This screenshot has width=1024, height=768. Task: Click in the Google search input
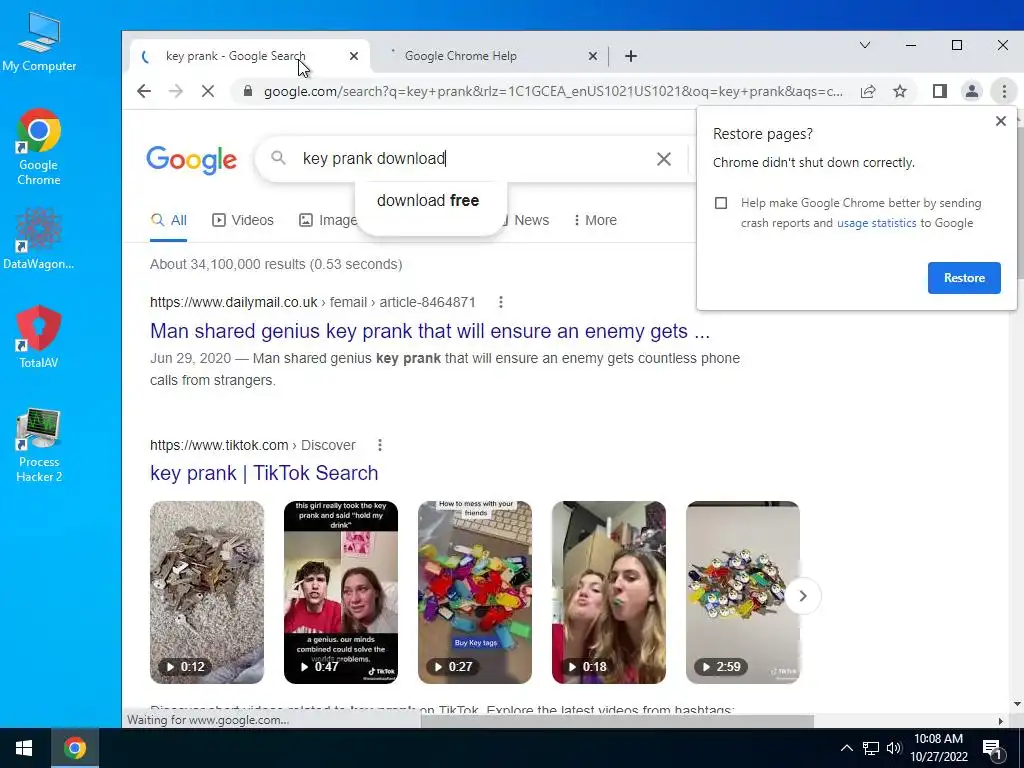tap(473, 159)
